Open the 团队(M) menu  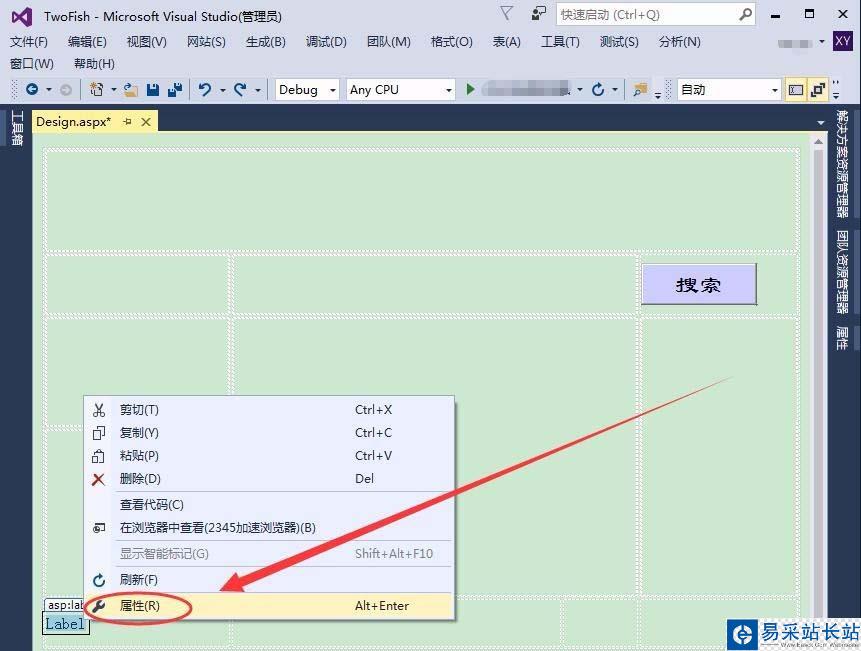[388, 42]
